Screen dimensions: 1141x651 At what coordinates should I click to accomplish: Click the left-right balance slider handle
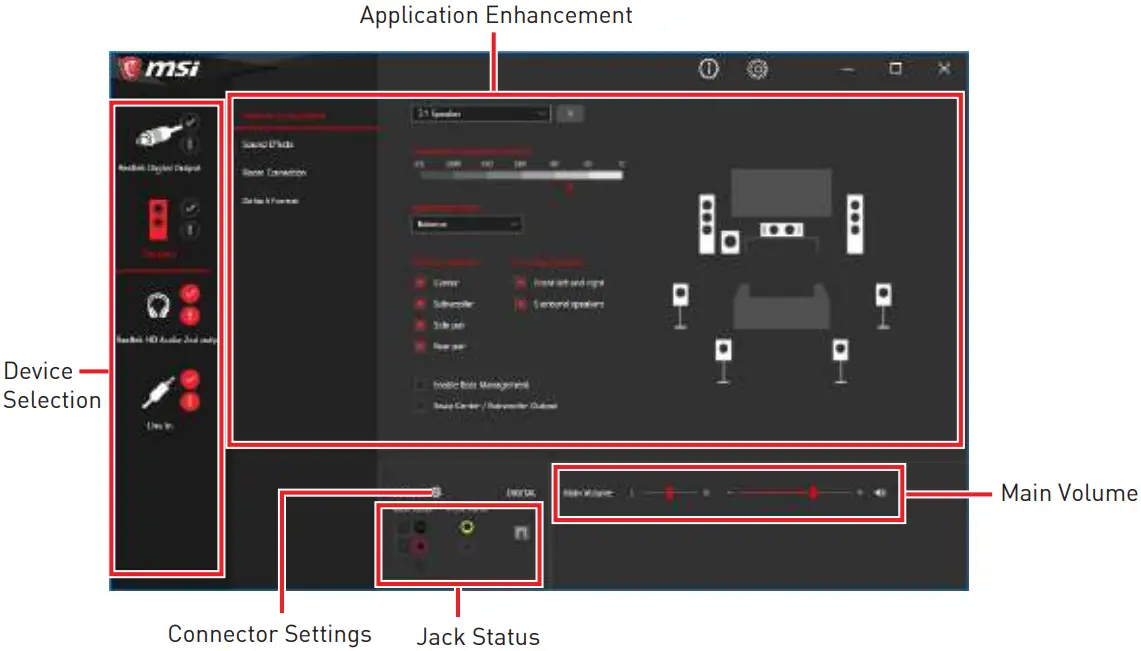coord(669,492)
